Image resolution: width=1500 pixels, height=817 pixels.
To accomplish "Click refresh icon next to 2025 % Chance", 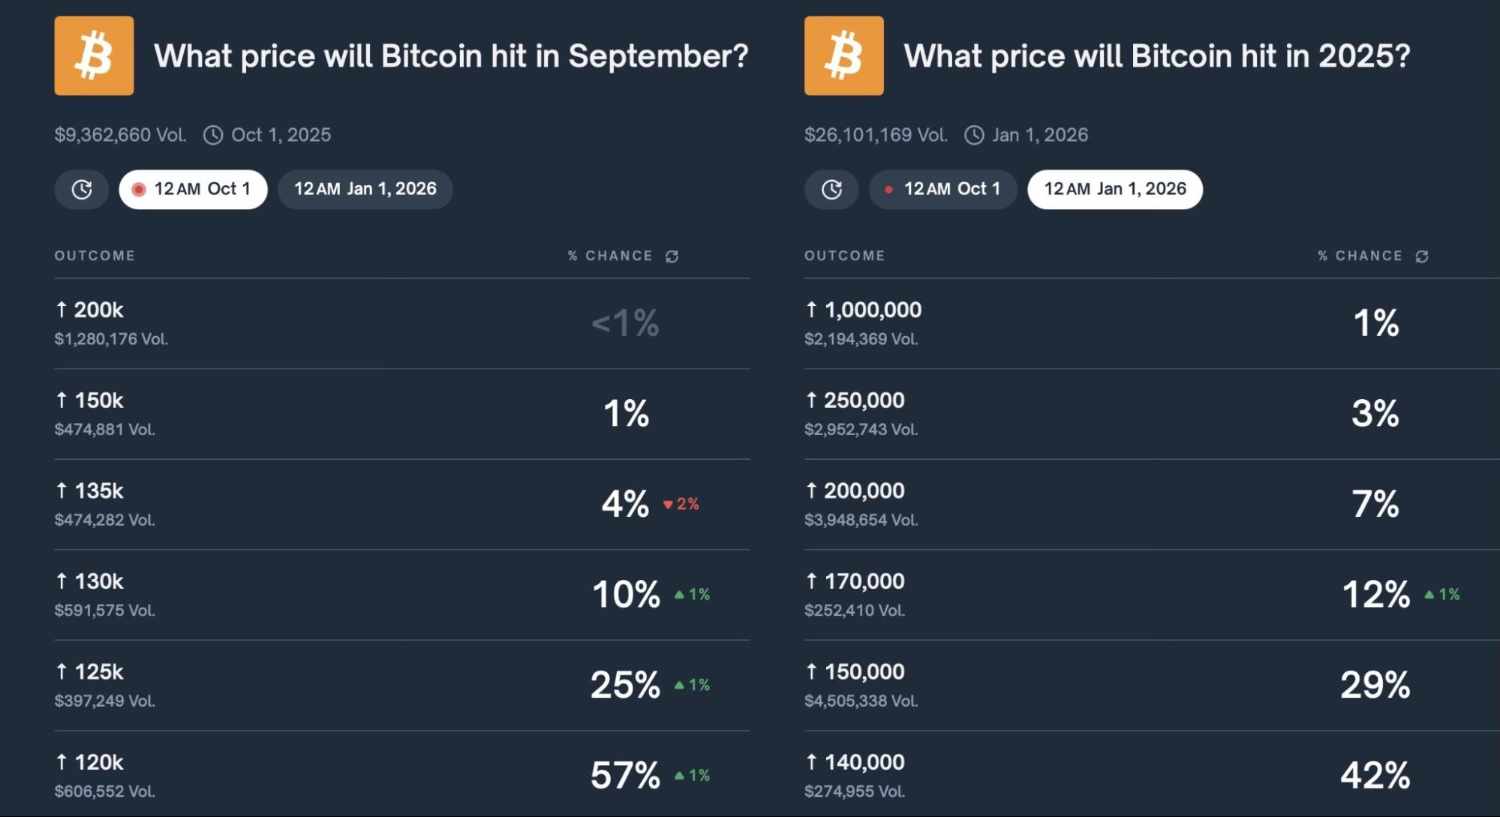I will click(1422, 257).
